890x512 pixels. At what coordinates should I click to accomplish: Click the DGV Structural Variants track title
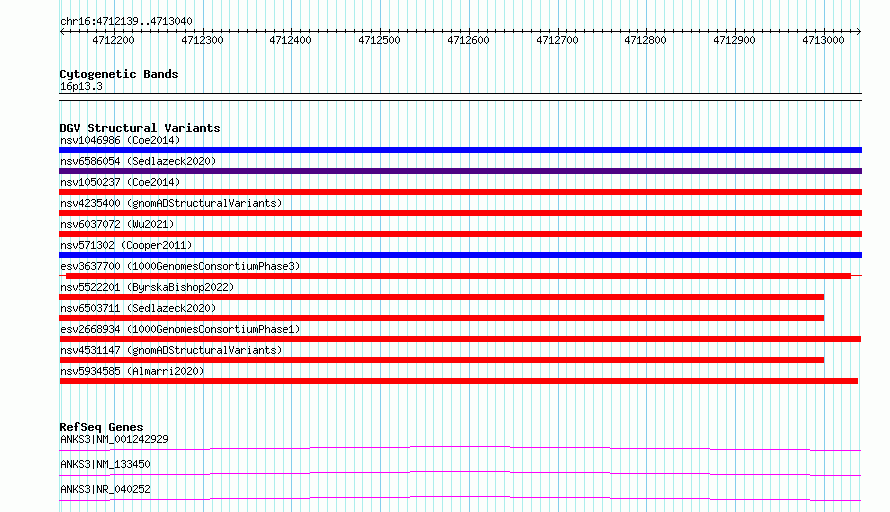(x=140, y=128)
